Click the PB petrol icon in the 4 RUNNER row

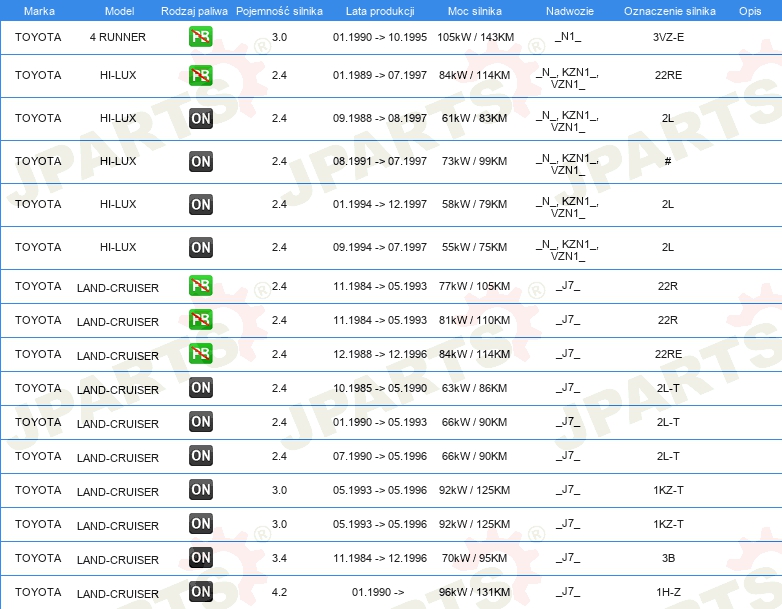tap(200, 38)
